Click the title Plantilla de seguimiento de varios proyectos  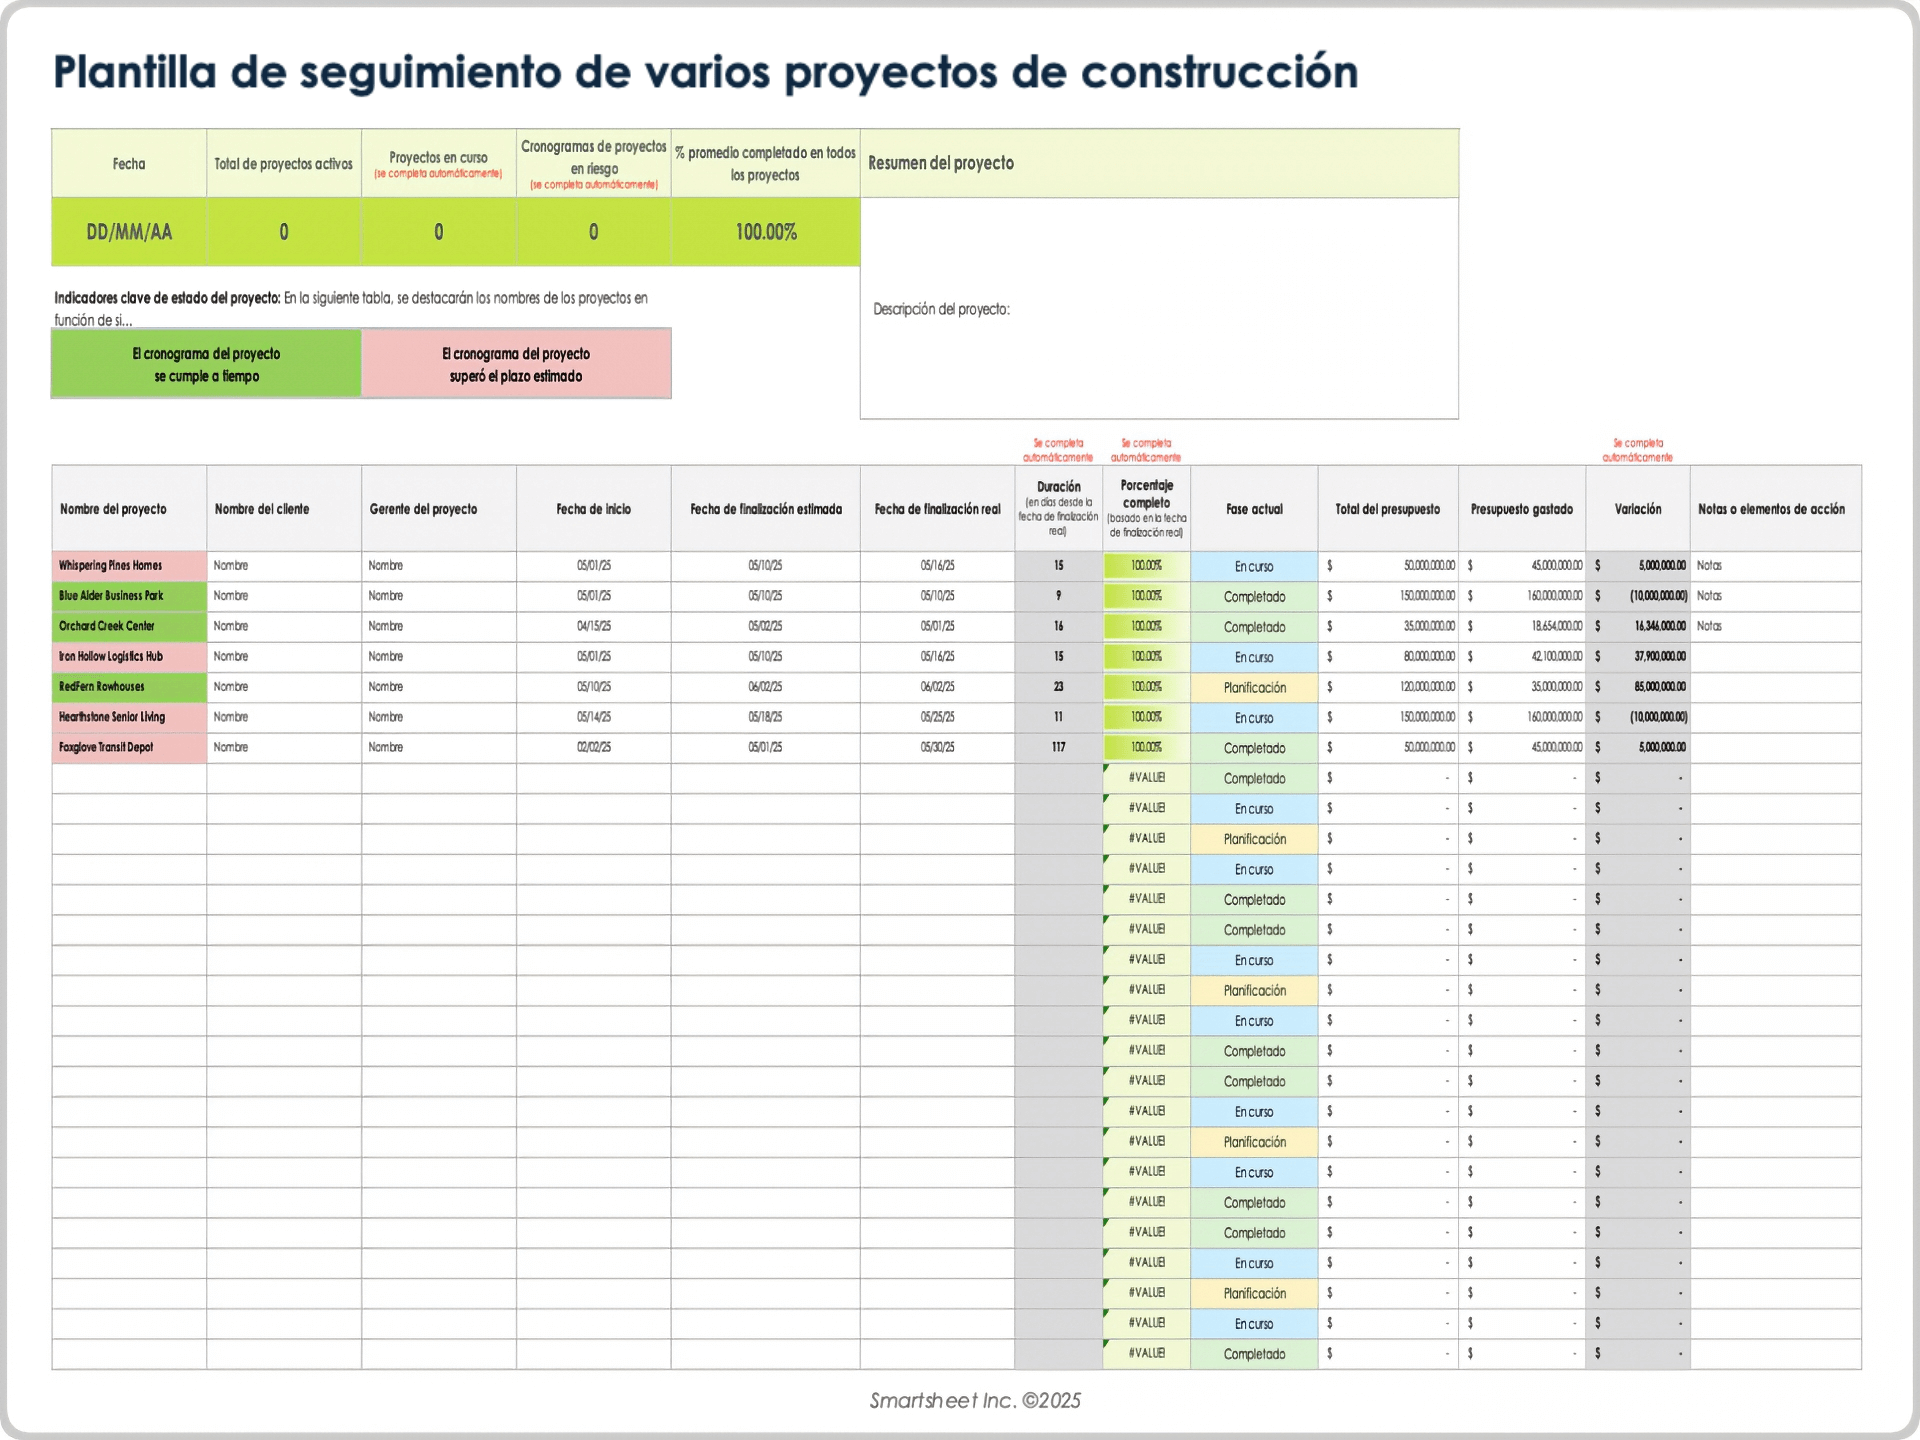tap(705, 73)
